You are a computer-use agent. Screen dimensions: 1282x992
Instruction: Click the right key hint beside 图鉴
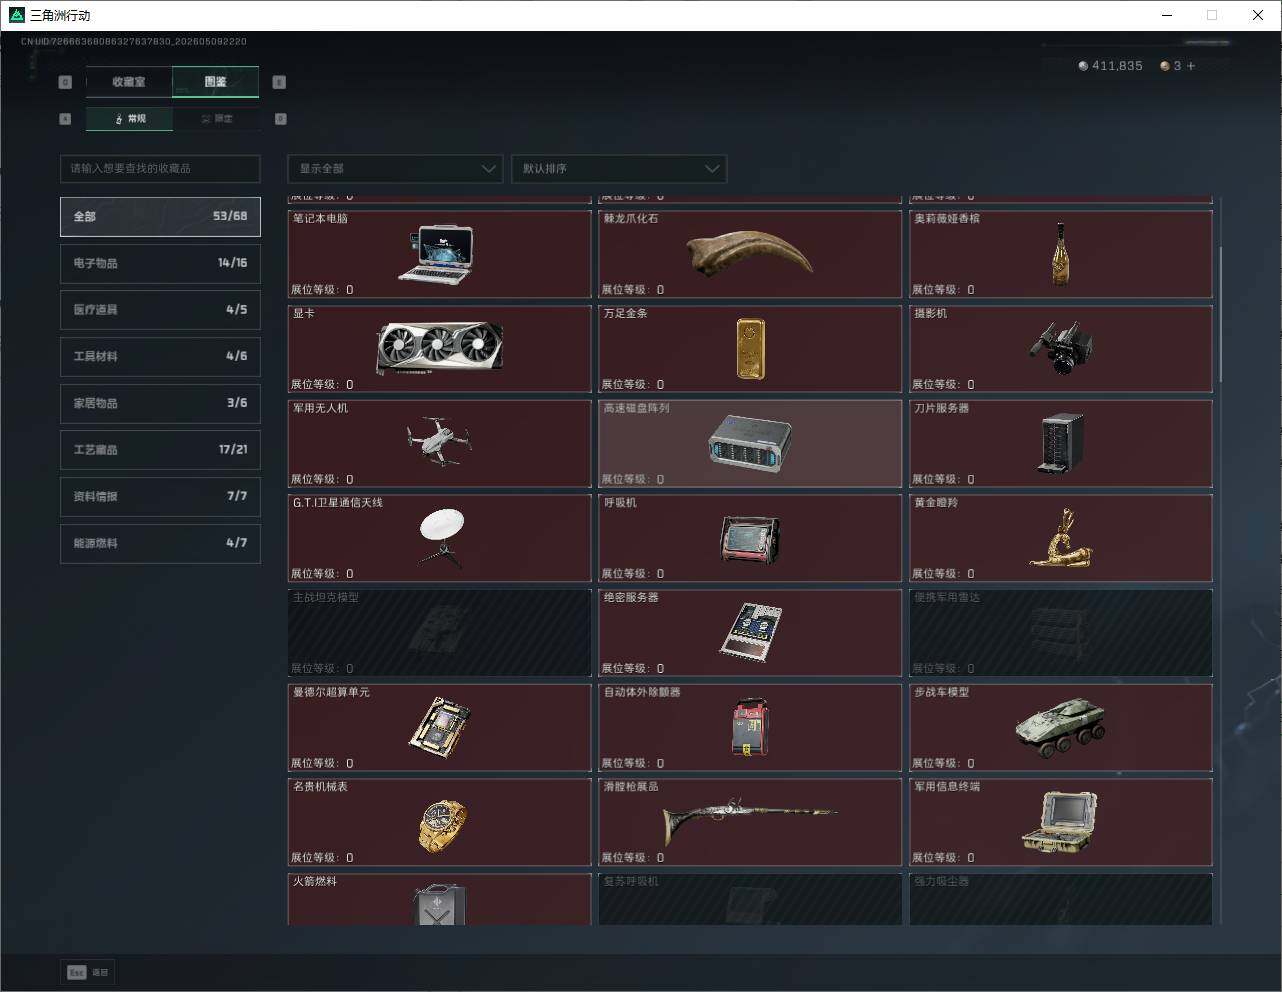coord(279,82)
